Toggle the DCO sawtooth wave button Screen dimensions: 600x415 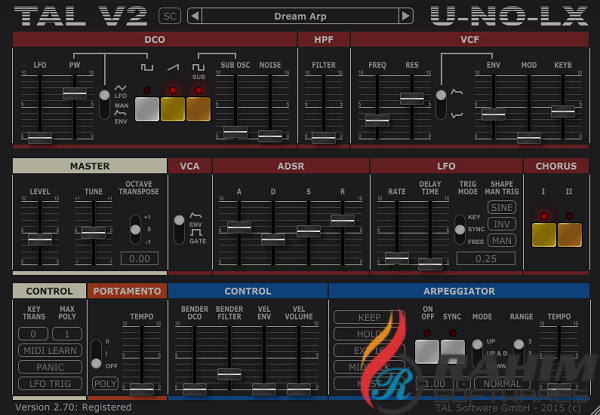point(173,109)
